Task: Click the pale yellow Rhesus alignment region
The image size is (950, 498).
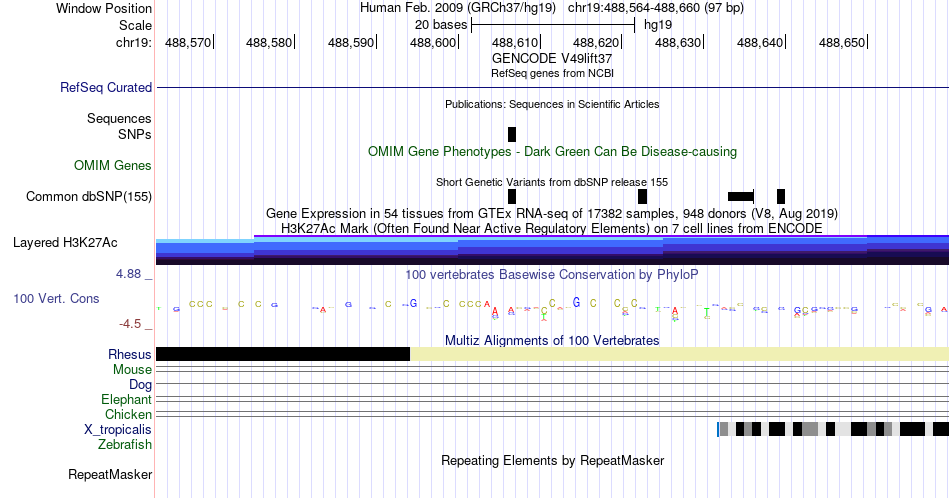Action: (x=679, y=354)
